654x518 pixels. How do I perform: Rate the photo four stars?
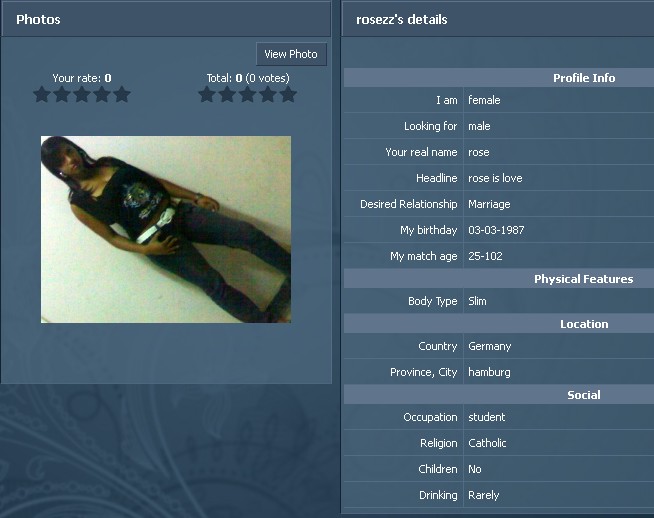[102, 94]
